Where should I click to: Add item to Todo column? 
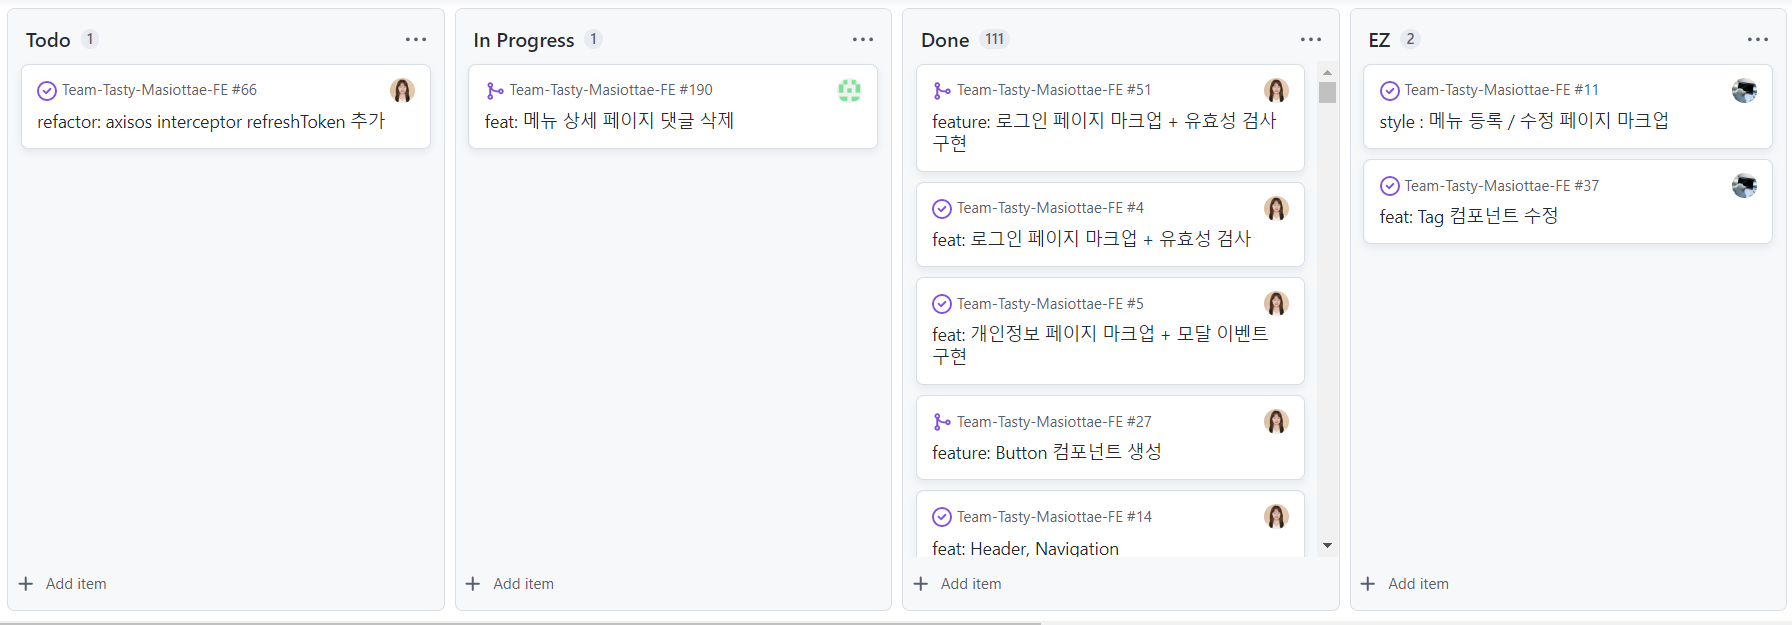click(x=63, y=584)
